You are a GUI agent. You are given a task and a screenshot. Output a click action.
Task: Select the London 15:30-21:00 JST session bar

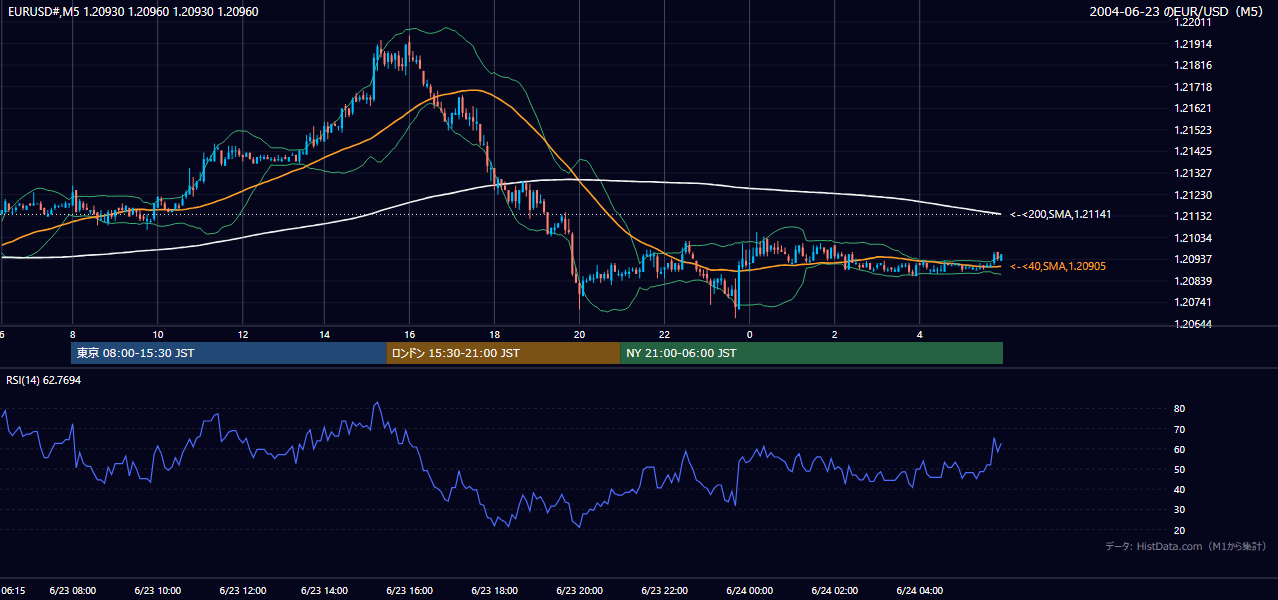click(503, 353)
